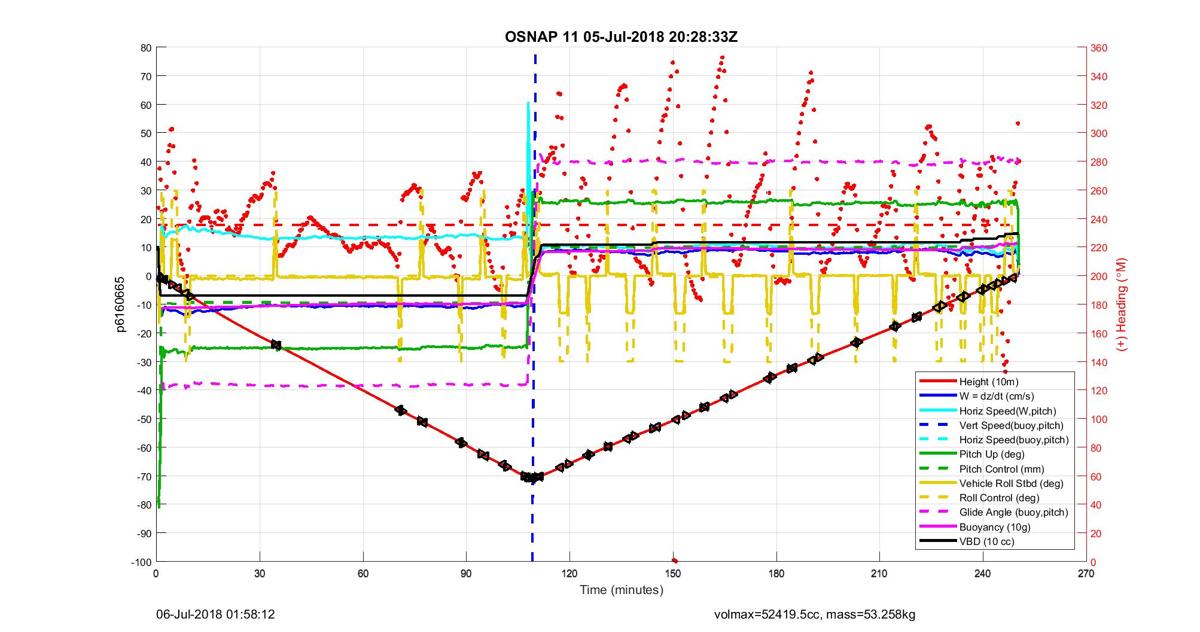Select the Pitch Up (deg) legend entry
Image resolution: width=1200 pixels, height=632 pixels.
point(996,454)
